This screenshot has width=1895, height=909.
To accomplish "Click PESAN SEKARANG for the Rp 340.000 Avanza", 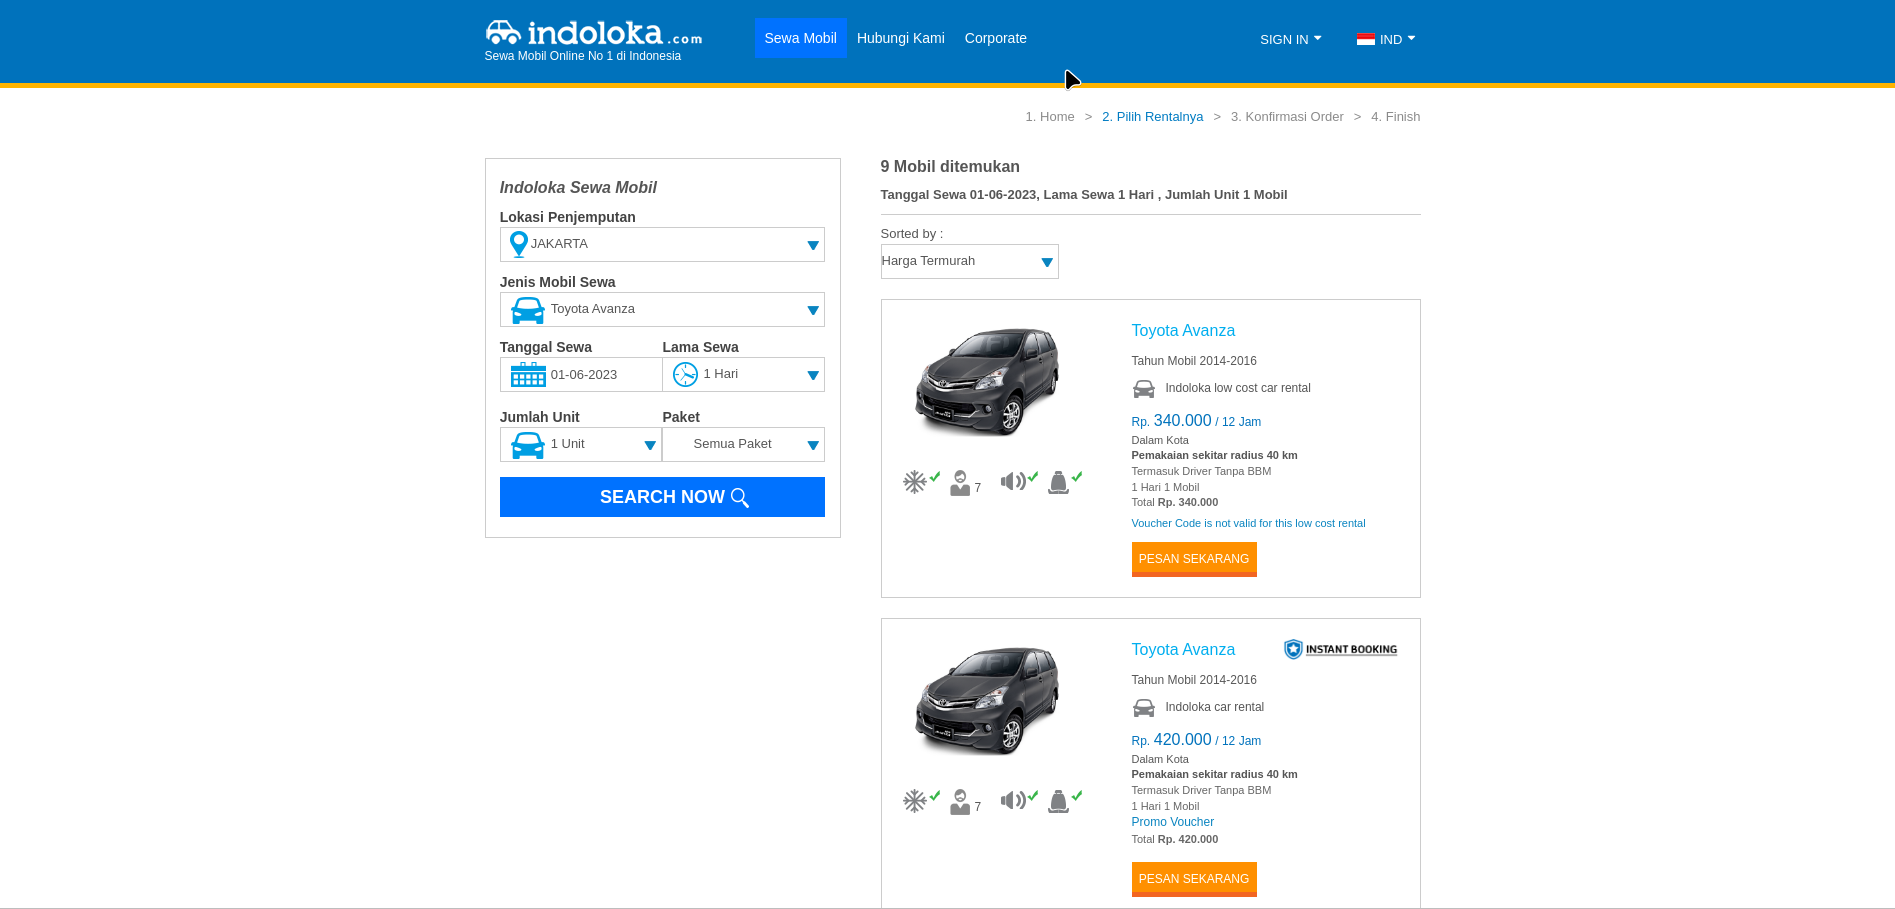I will click(x=1194, y=559).
